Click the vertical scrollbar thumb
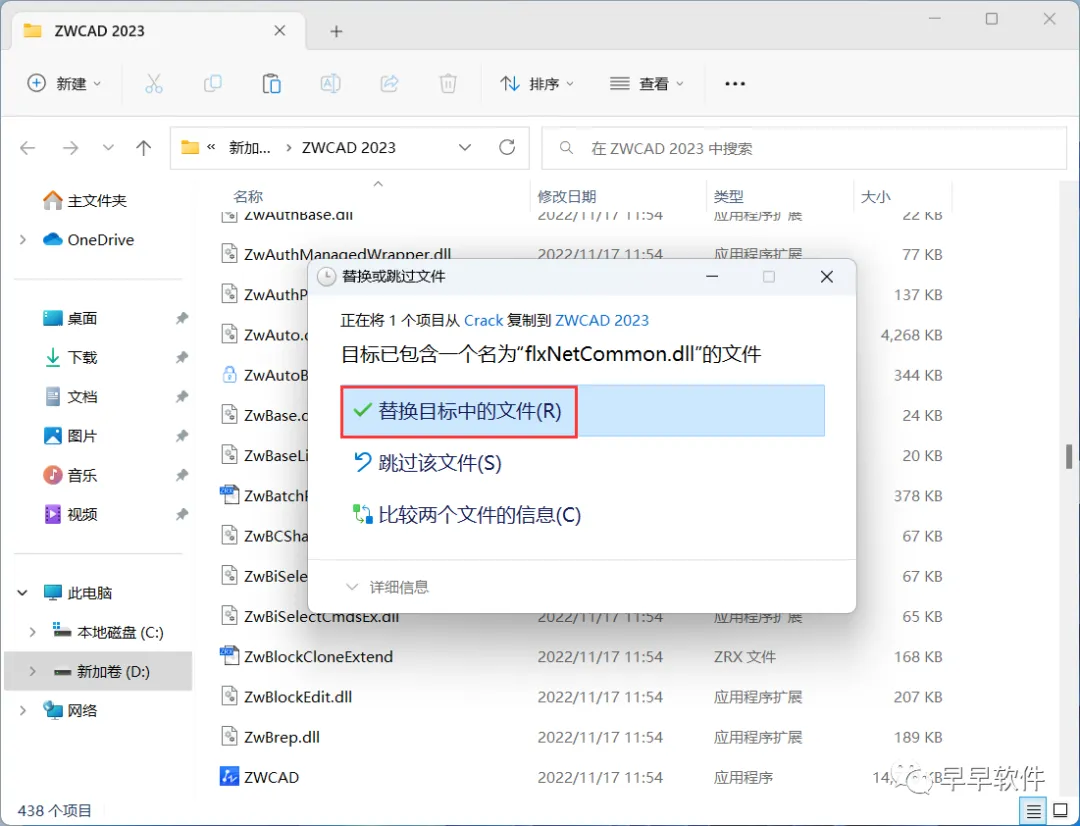Screen dimensions: 1080x826 click(x=1069, y=456)
